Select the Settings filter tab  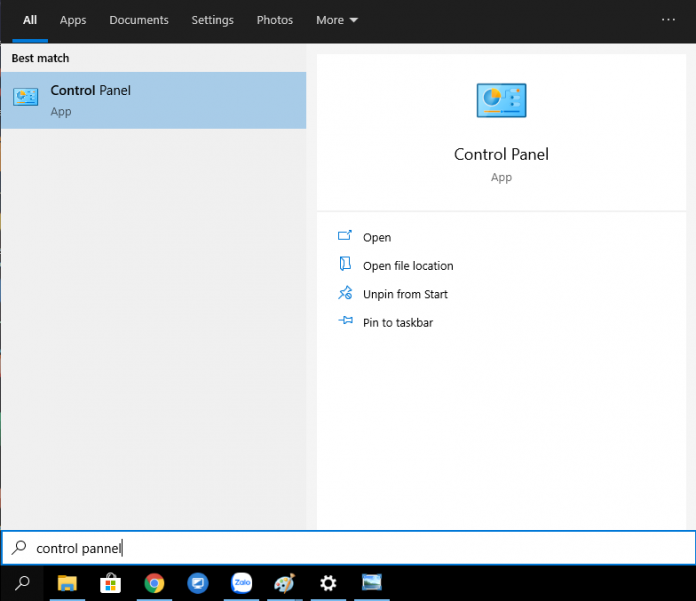pyautogui.click(x=212, y=20)
